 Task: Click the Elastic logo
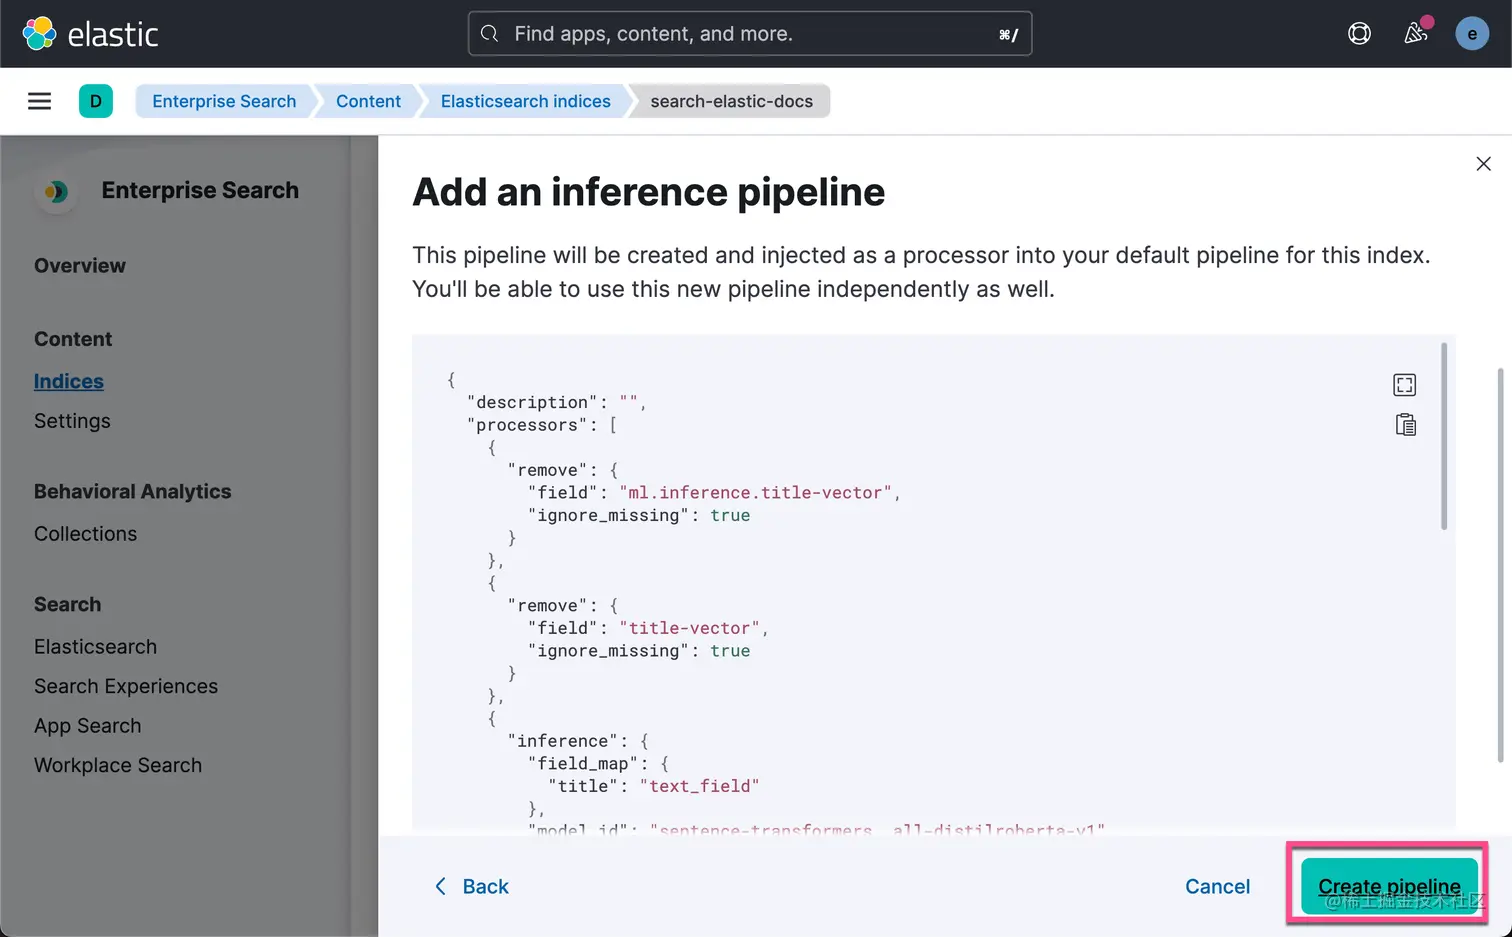(90, 34)
